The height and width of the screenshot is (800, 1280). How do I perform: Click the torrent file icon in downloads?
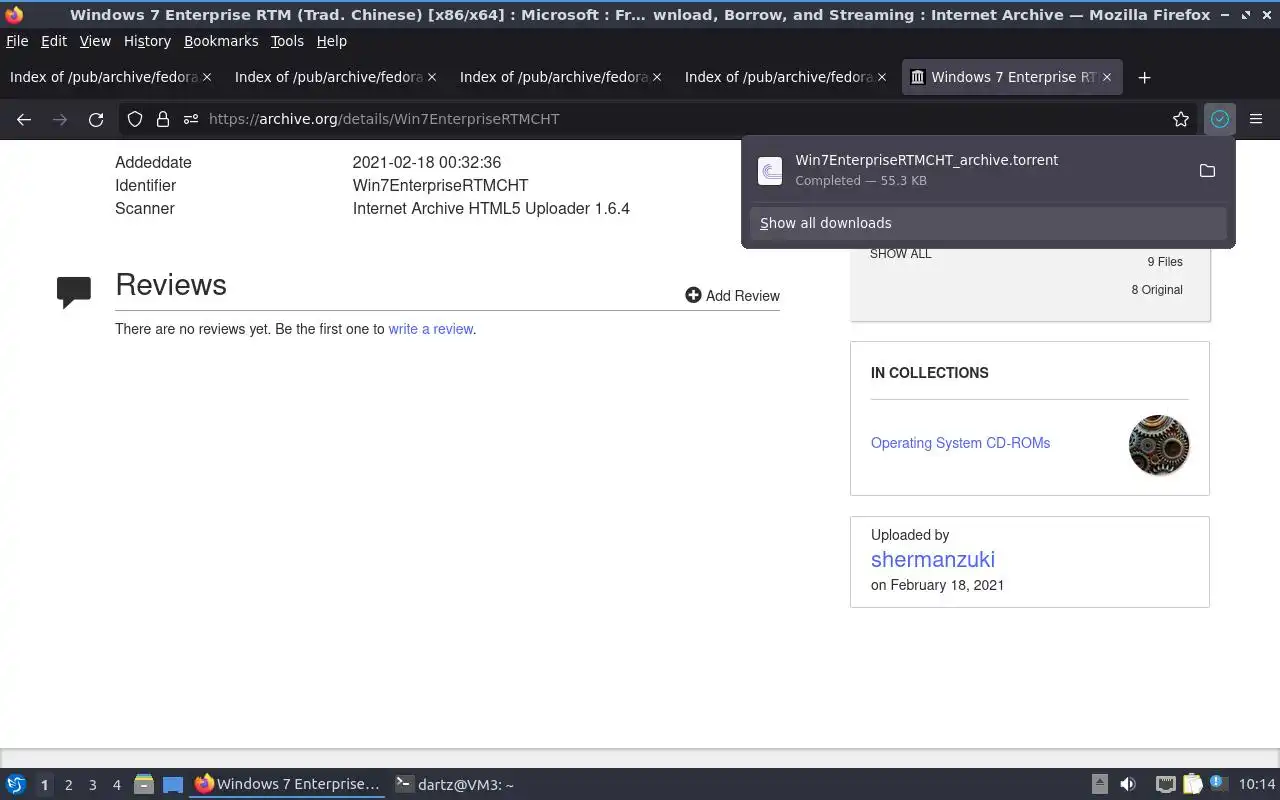770,171
